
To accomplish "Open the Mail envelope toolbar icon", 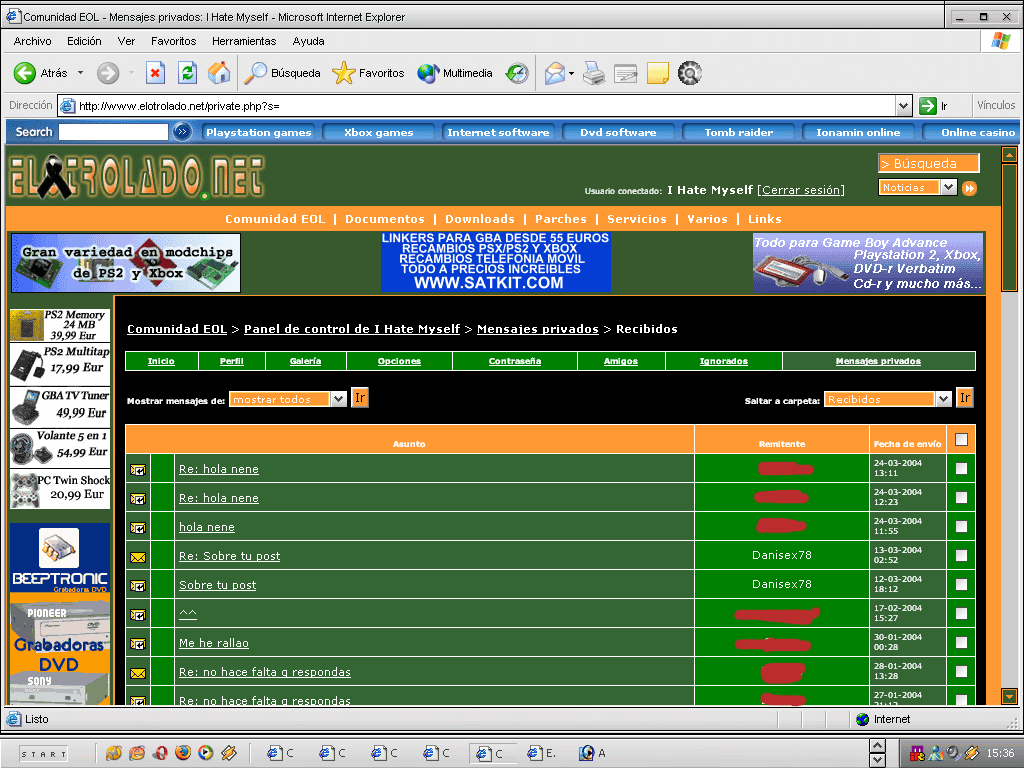I will coord(554,73).
